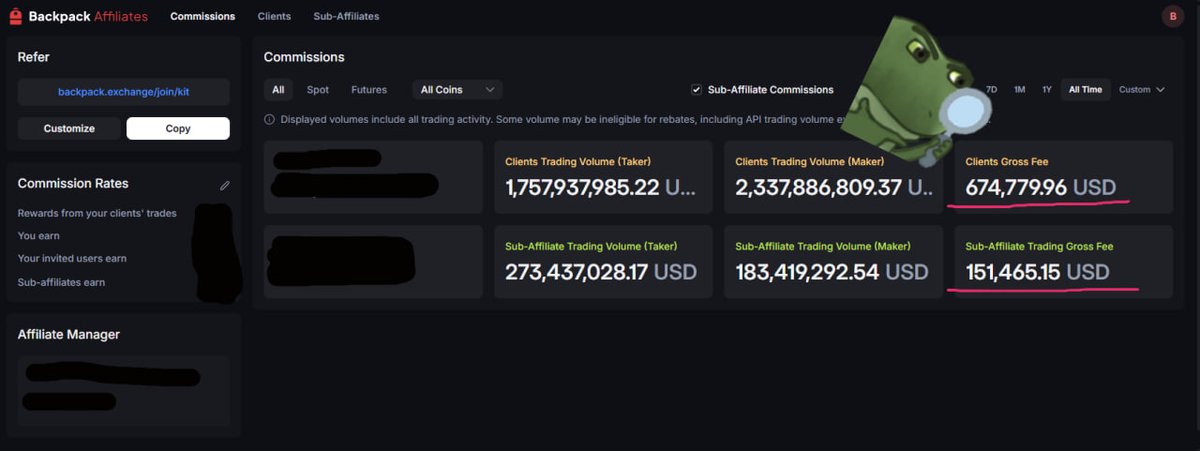This screenshot has width=1200, height=451.
Task: Toggle Sub-Affiliate Commissions checkbox
Action: 696,90
